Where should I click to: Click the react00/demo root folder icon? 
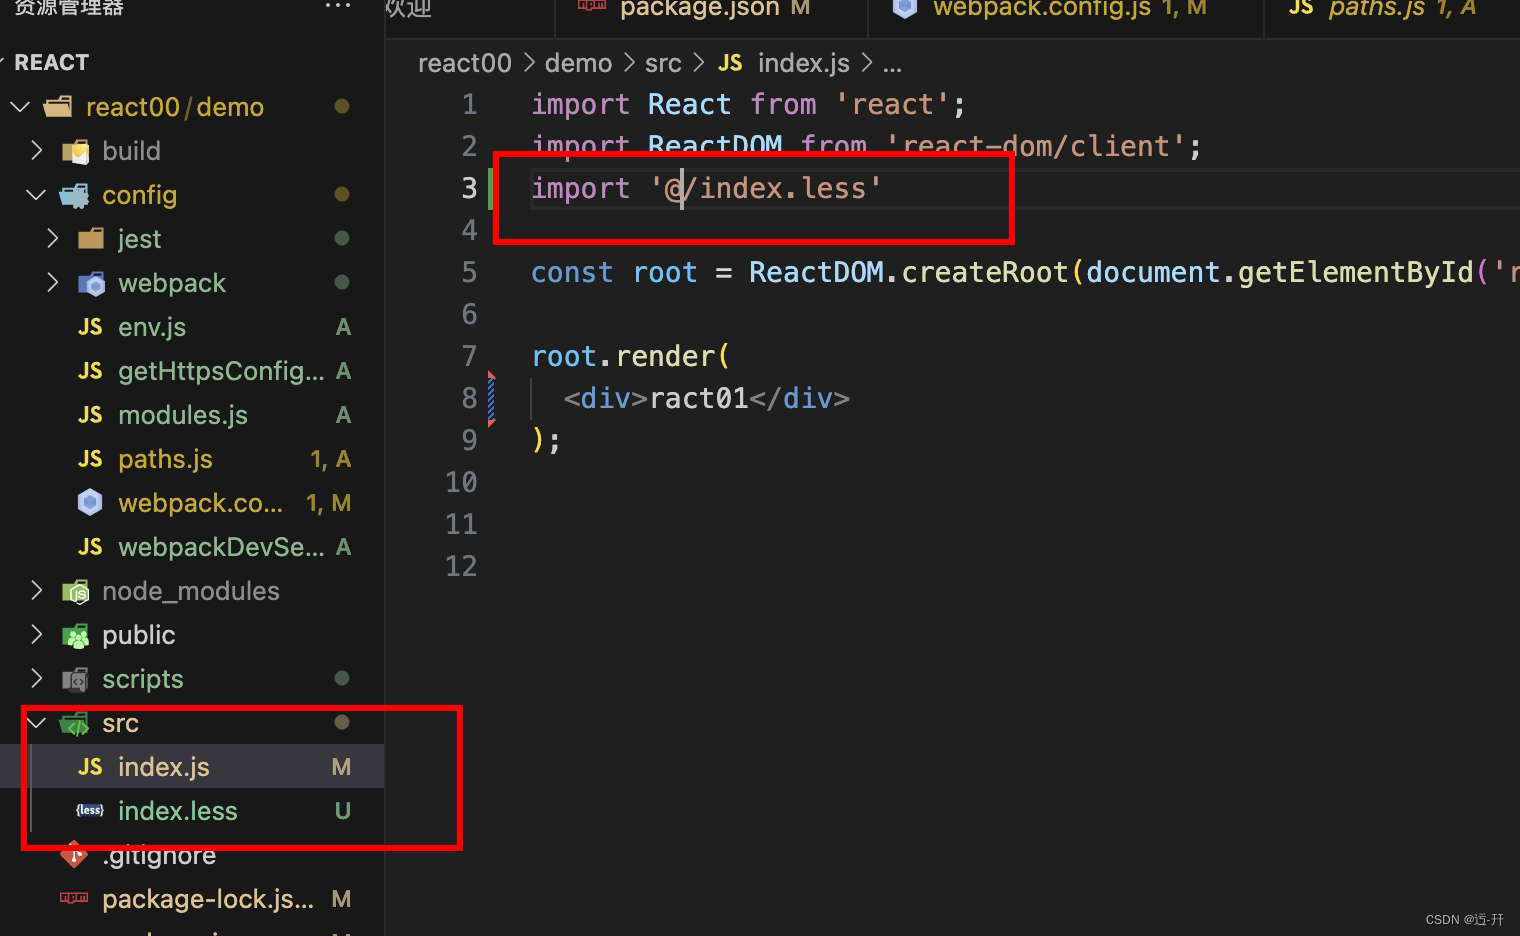(x=59, y=107)
